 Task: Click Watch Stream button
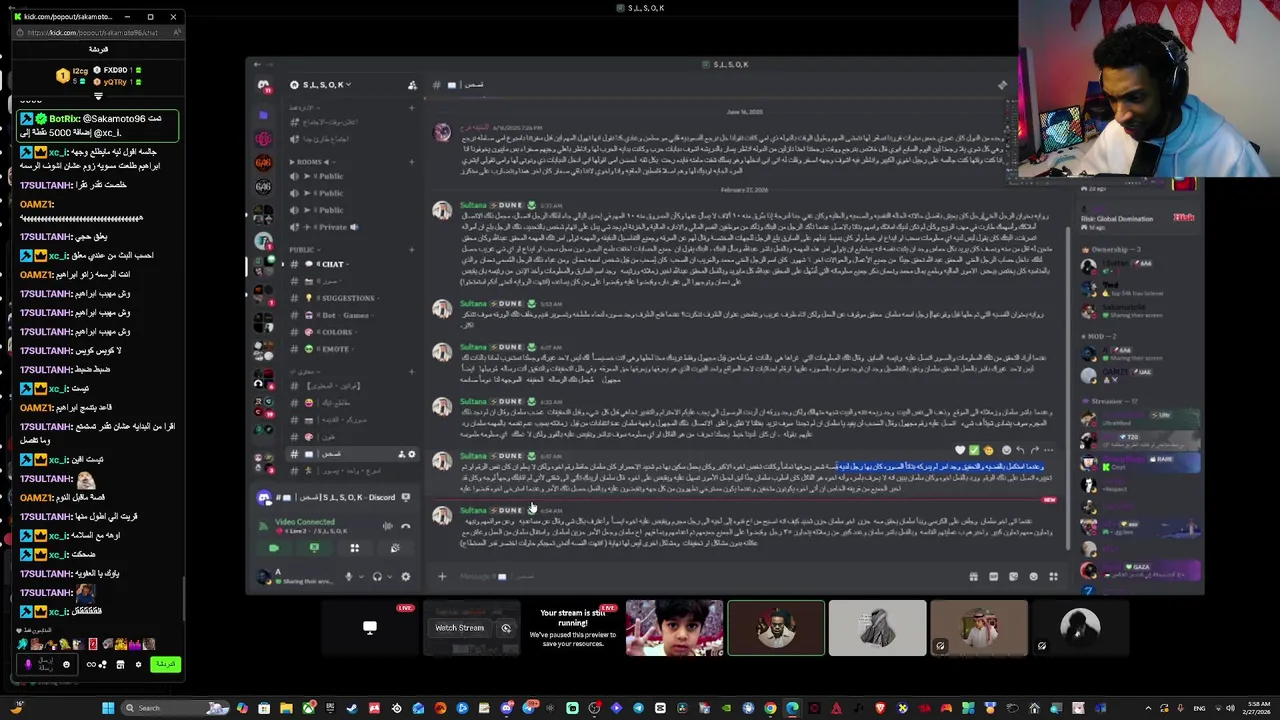tap(459, 628)
